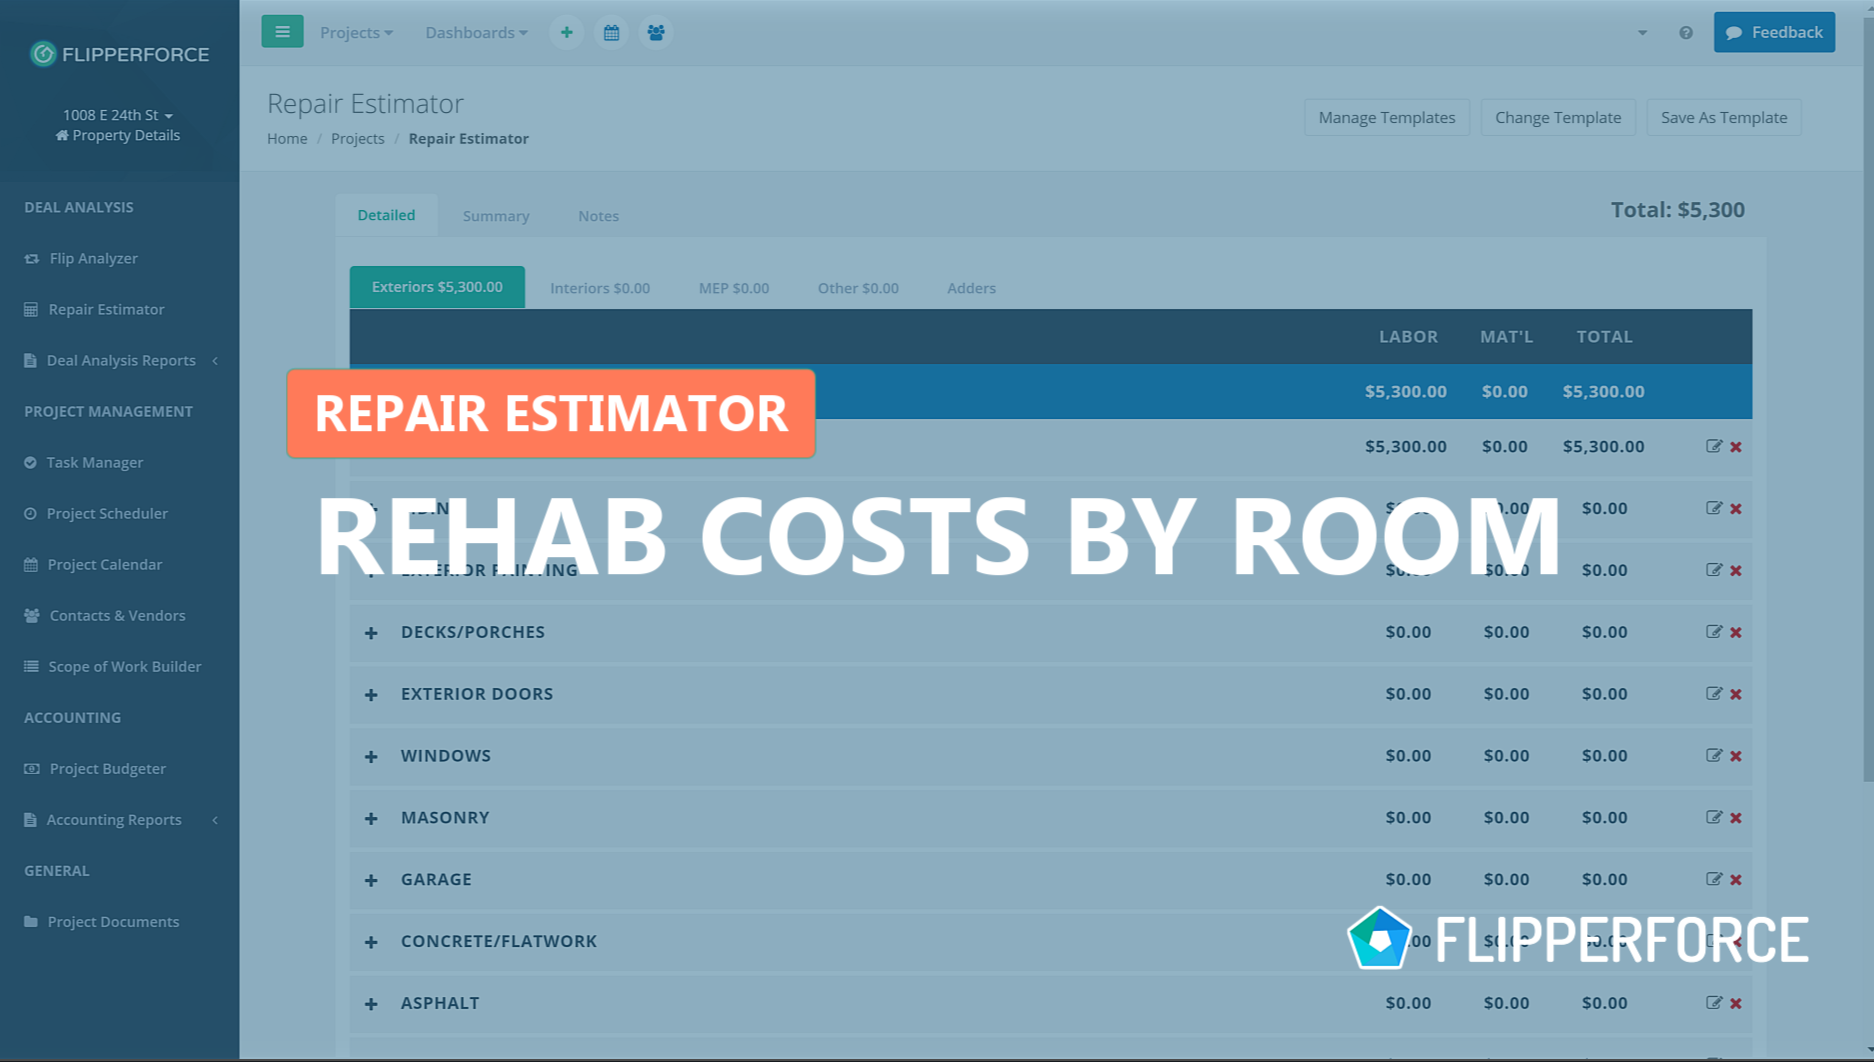Open the Projects dropdown menu
This screenshot has height=1062, width=1874.
(356, 32)
